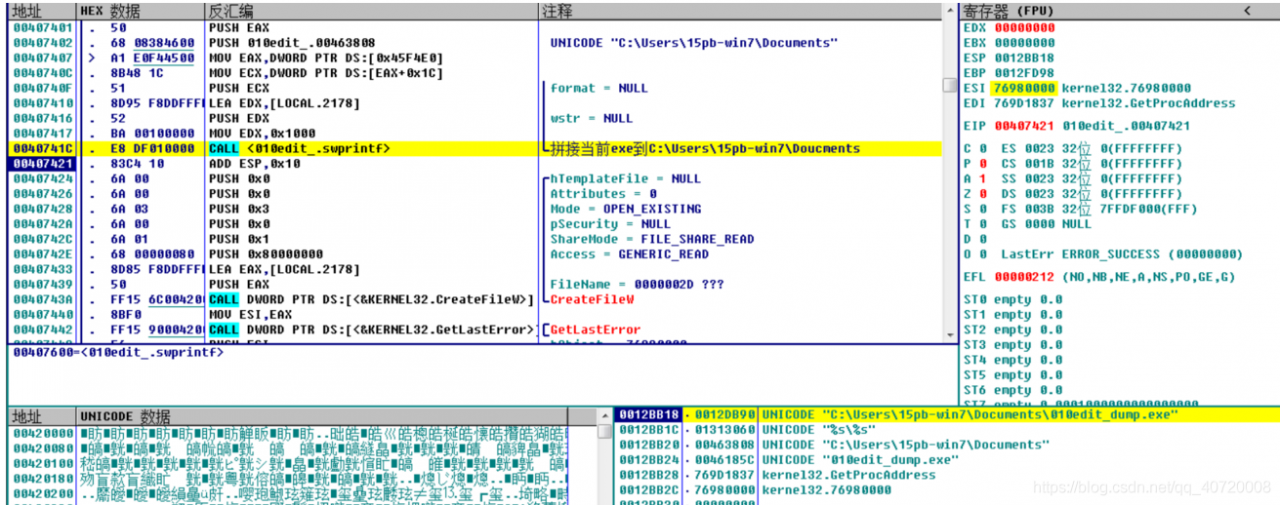Select disassembly row at address 00407407
Screen dimensions: 1280x505
click(x=475, y=58)
